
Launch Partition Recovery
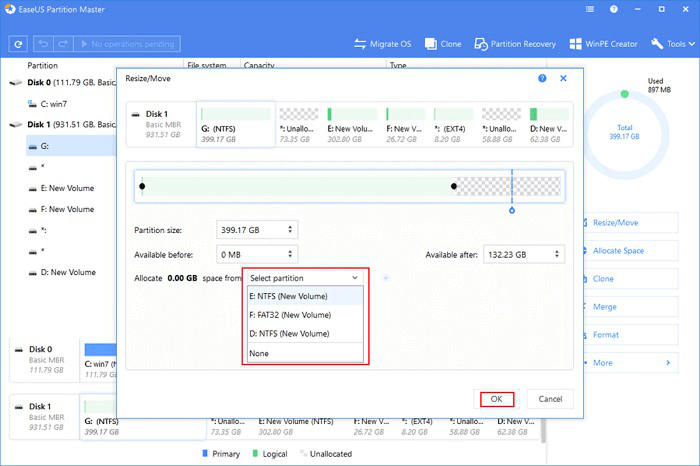[516, 44]
